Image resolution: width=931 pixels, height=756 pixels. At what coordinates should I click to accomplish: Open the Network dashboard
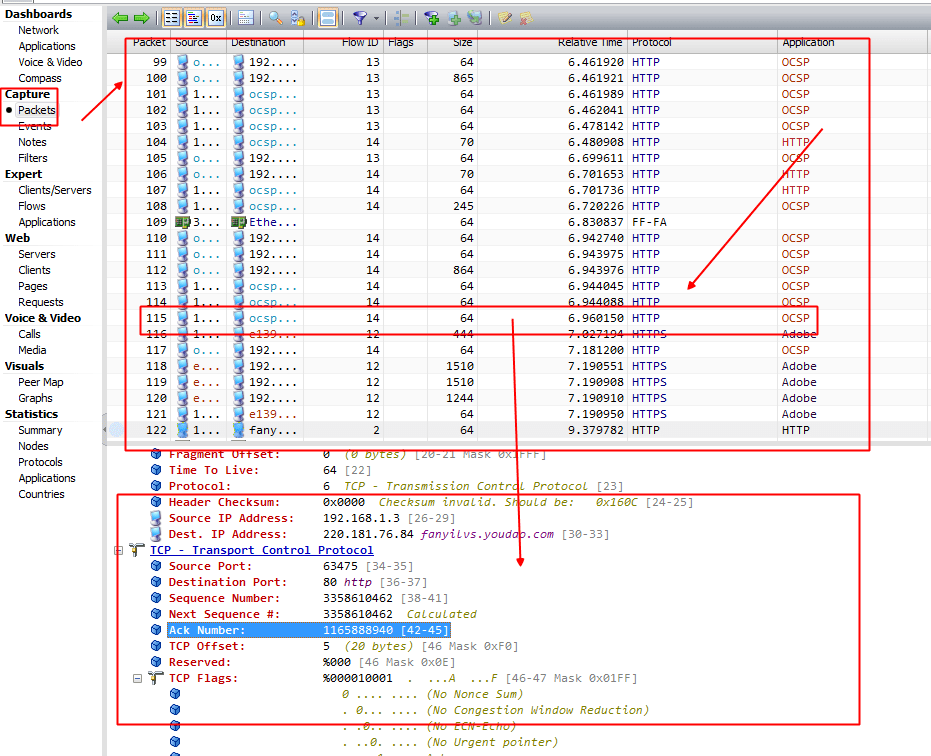click(38, 30)
